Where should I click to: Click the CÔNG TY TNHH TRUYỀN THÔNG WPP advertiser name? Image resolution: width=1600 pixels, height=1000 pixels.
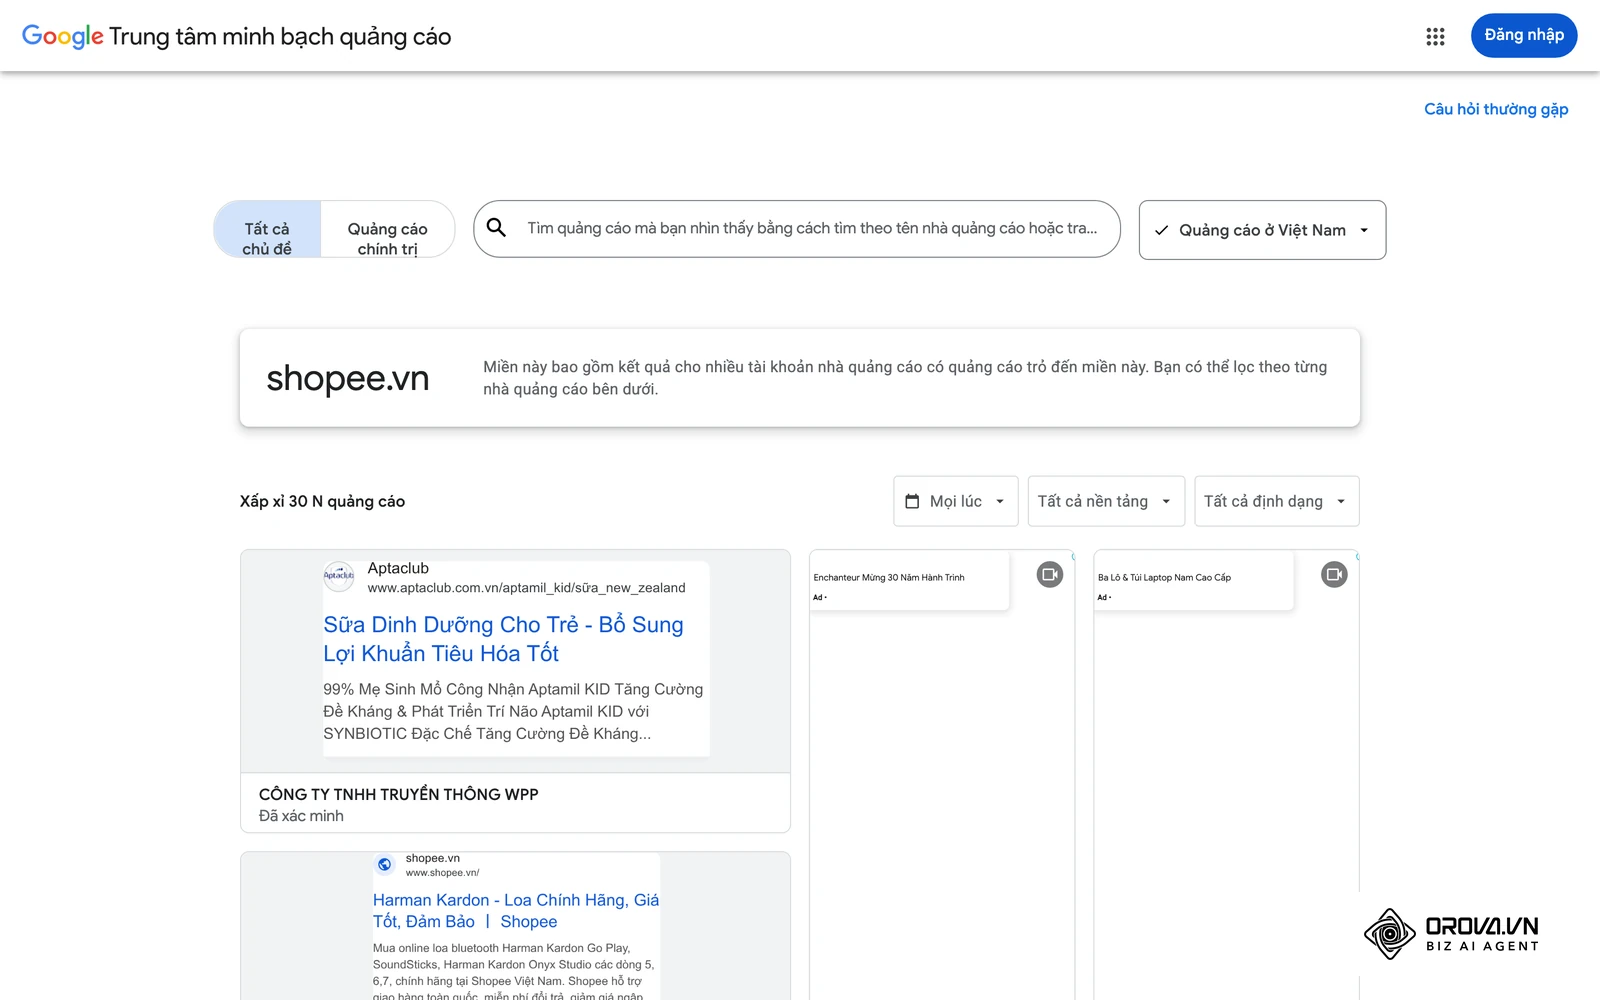[x=398, y=794]
